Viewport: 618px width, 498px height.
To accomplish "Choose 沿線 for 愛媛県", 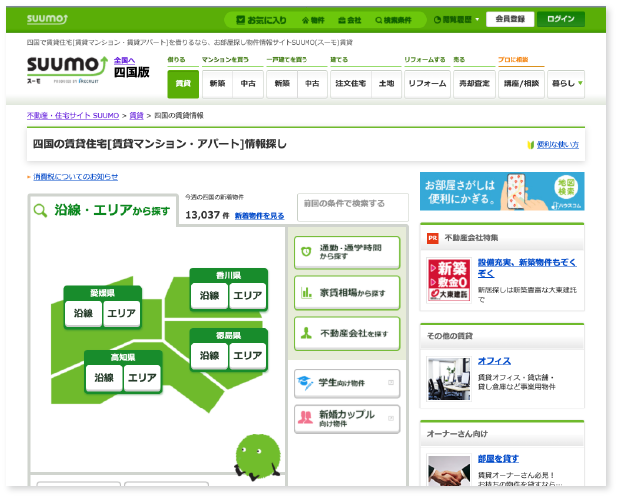I will click(83, 314).
